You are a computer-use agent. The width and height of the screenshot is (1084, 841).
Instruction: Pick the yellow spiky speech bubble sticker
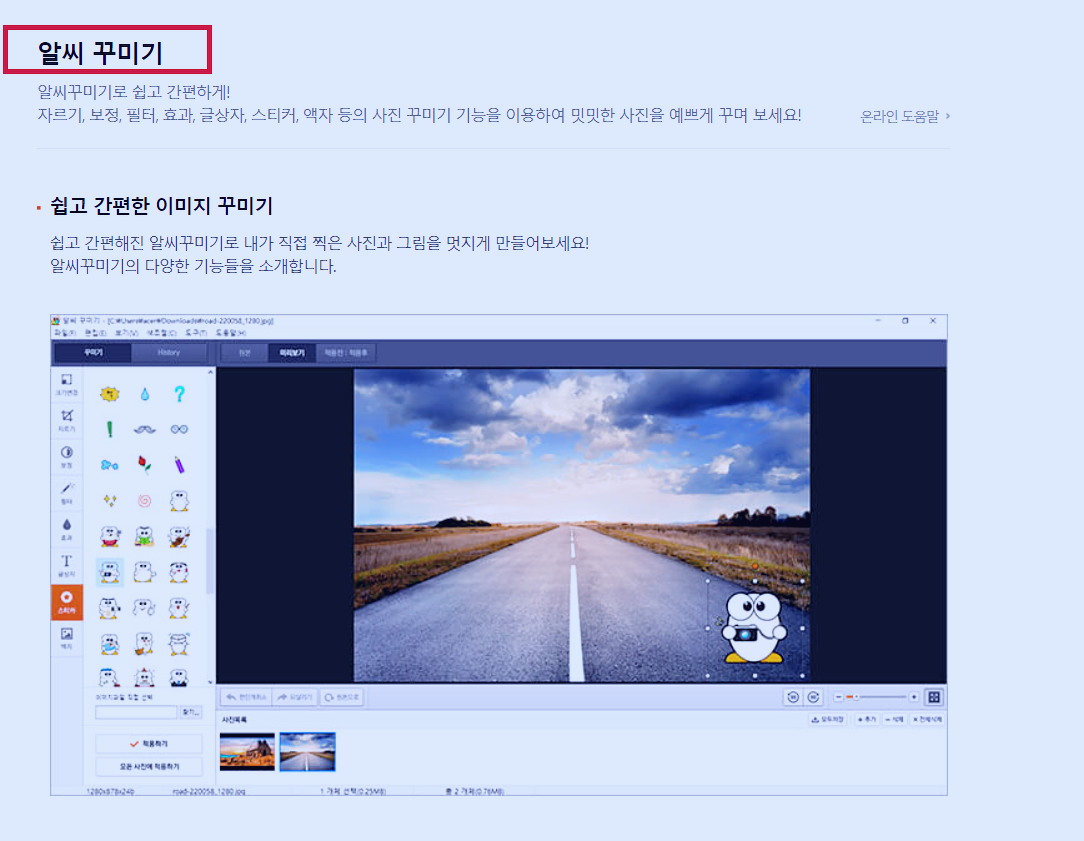pyautogui.click(x=109, y=394)
